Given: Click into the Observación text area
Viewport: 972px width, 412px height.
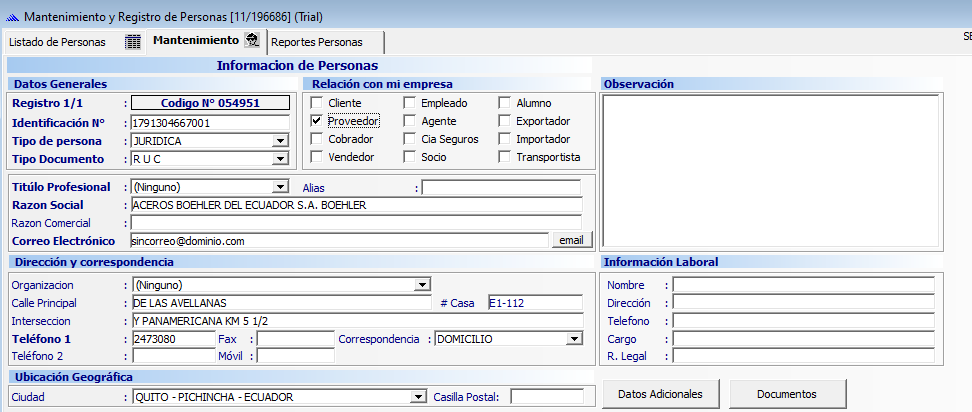Looking at the screenshot, I should [x=770, y=170].
